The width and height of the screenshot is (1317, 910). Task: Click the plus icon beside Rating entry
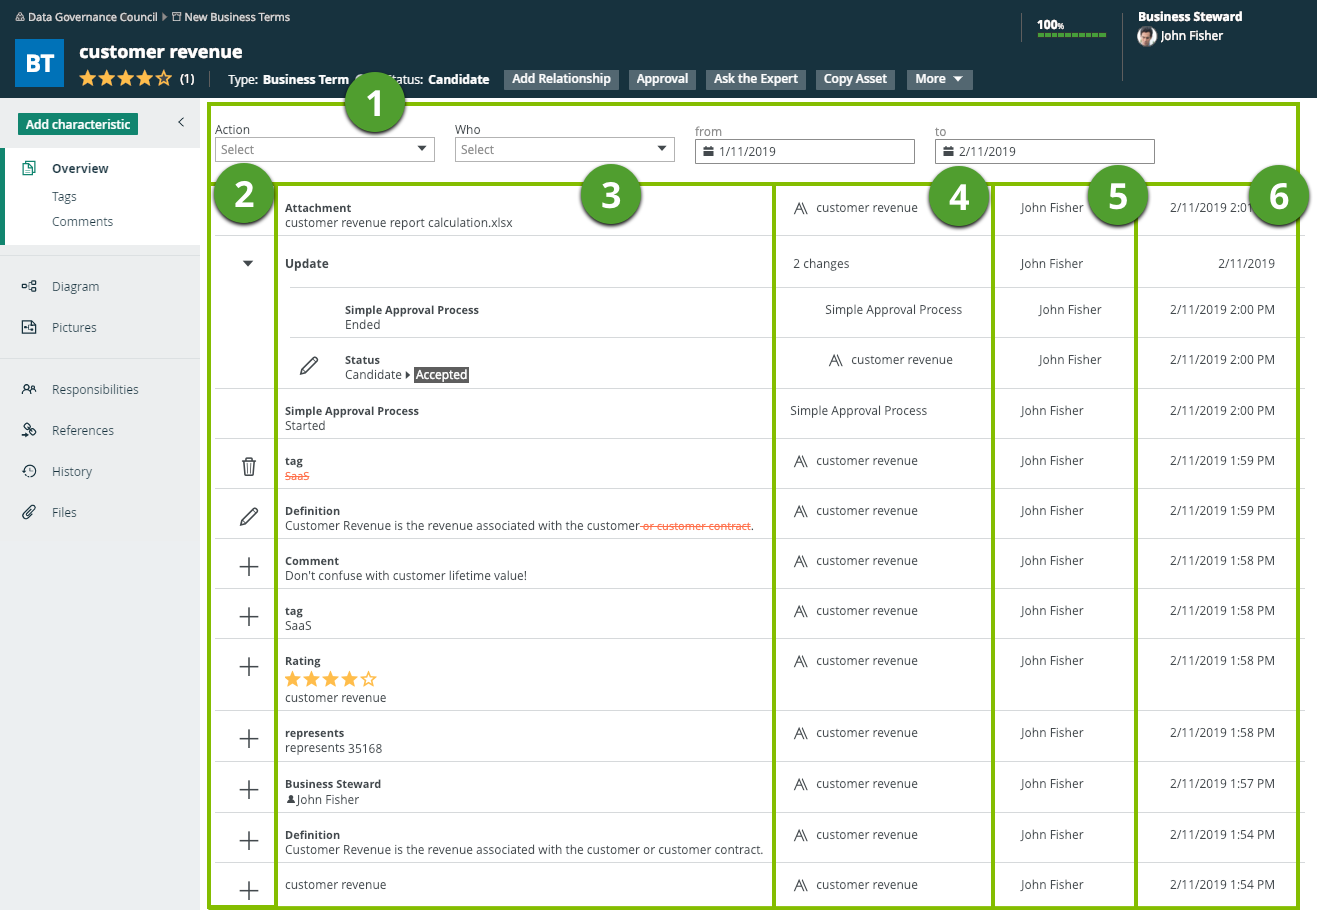click(x=249, y=667)
